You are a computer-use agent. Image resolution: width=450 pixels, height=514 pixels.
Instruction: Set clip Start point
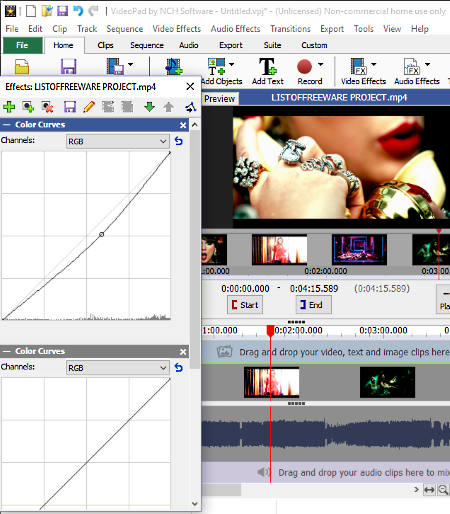click(245, 305)
